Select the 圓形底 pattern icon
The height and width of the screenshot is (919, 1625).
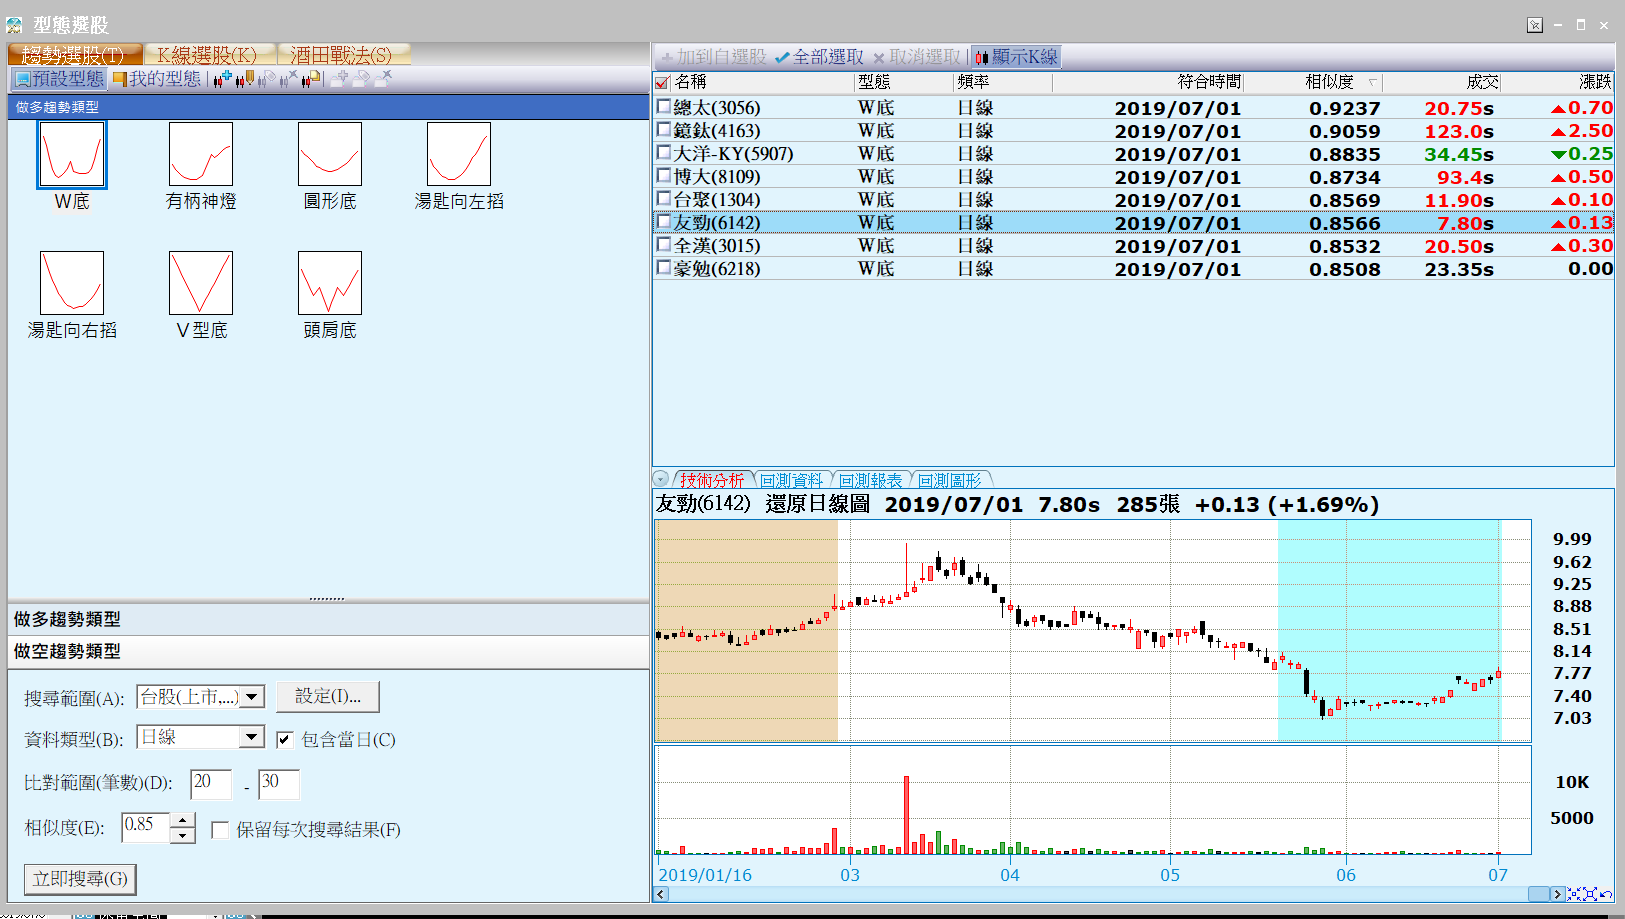[x=330, y=155]
